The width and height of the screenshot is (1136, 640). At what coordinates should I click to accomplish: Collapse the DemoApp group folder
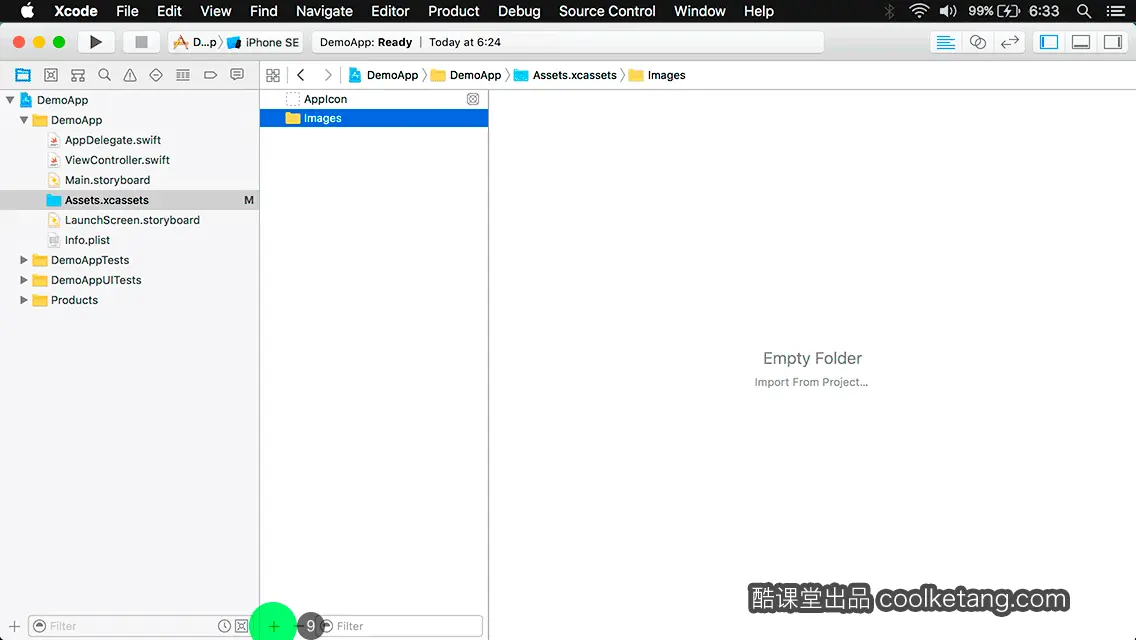pos(24,120)
